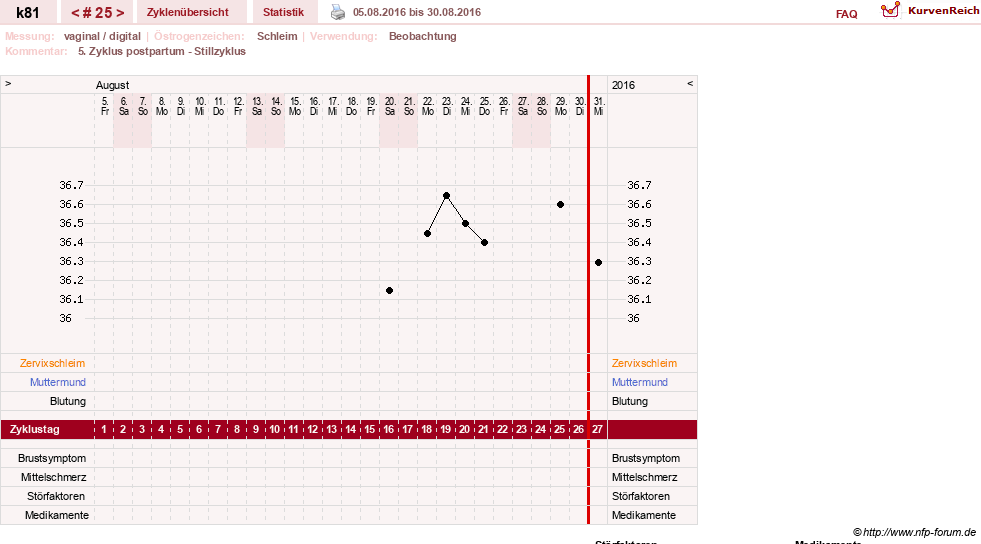Open the Zyklenübersicht tab

(x=188, y=12)
